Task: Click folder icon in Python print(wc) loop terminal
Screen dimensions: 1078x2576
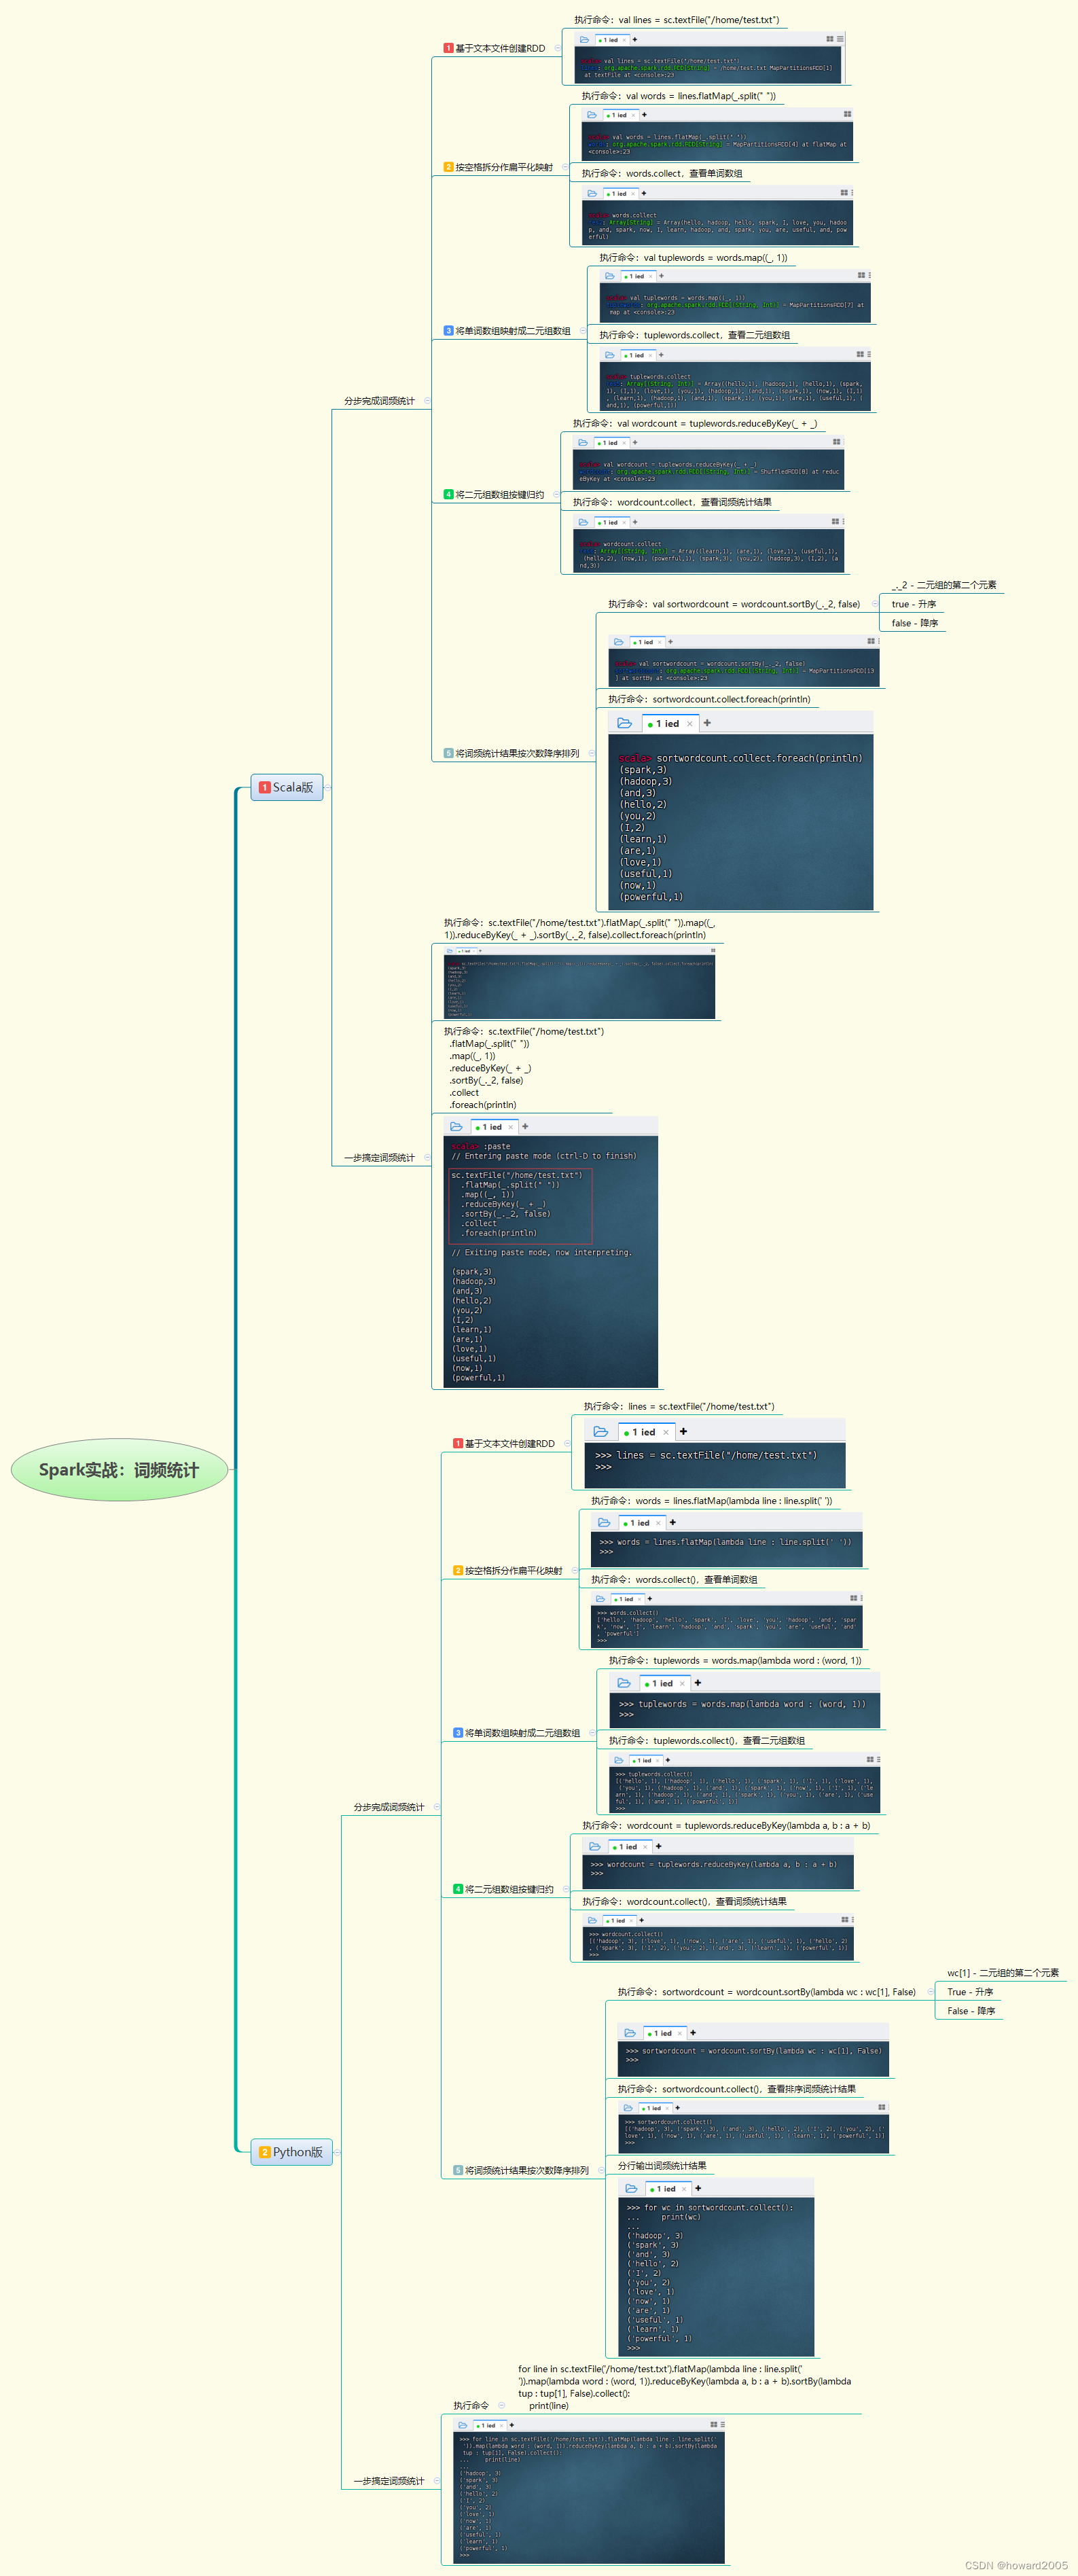Action: [x=631, y=2189]
